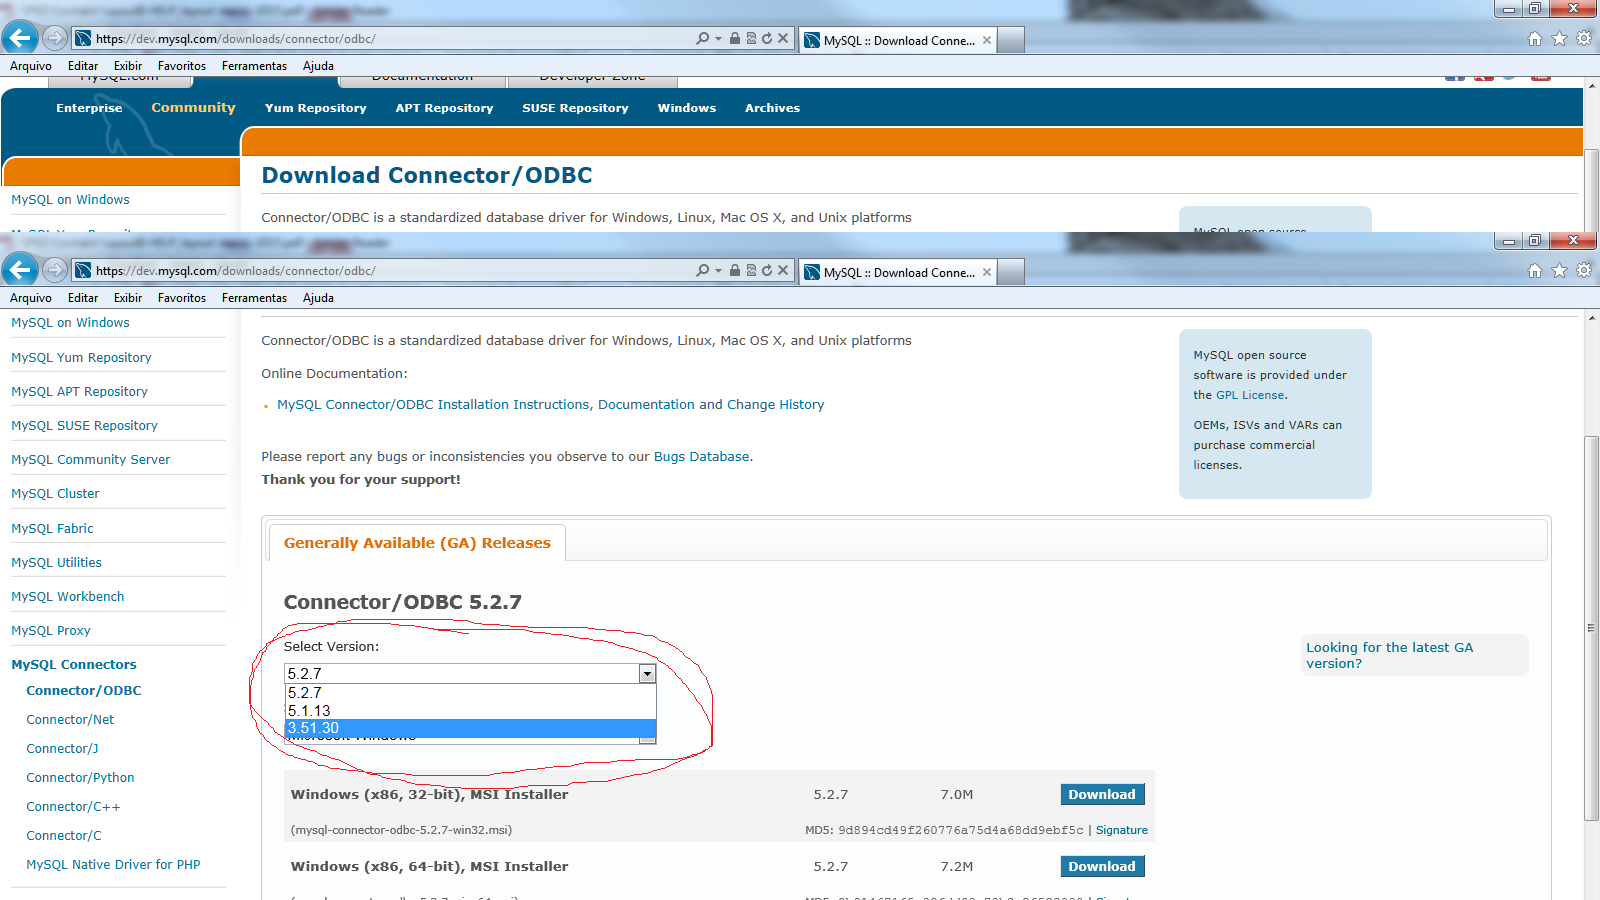Open the Signature link for the 32-bit installer
Screen dimensions: 1600x900
click(1122, 830)
